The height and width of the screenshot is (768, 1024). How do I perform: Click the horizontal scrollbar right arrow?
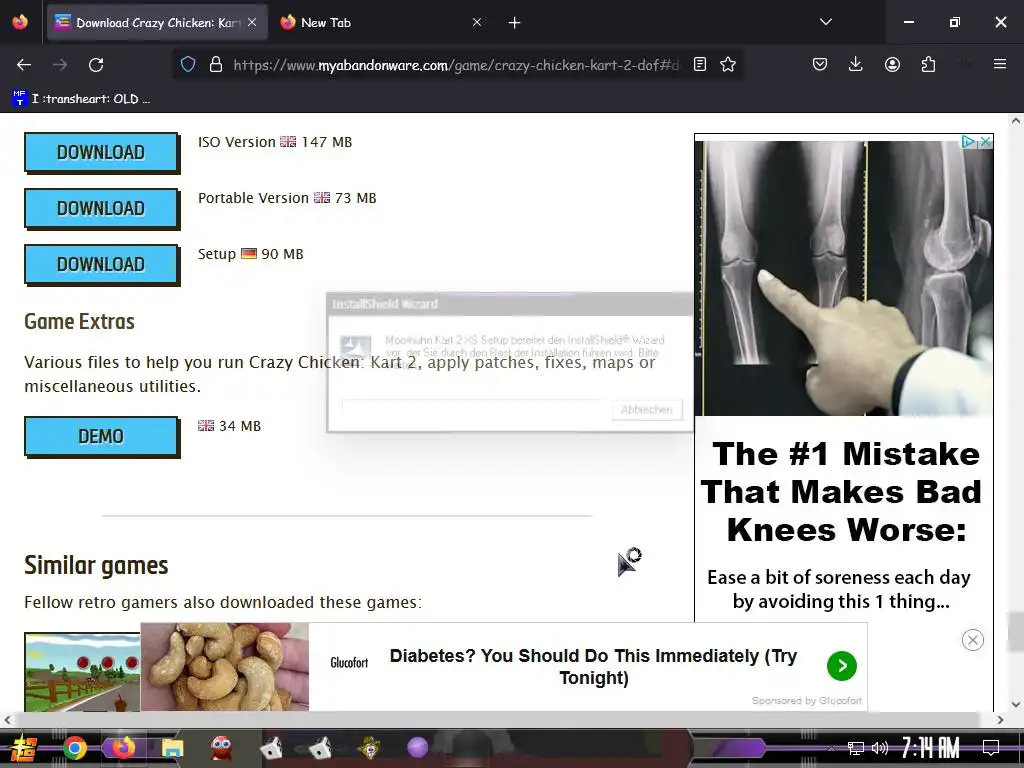click(x=1000, y=720)
